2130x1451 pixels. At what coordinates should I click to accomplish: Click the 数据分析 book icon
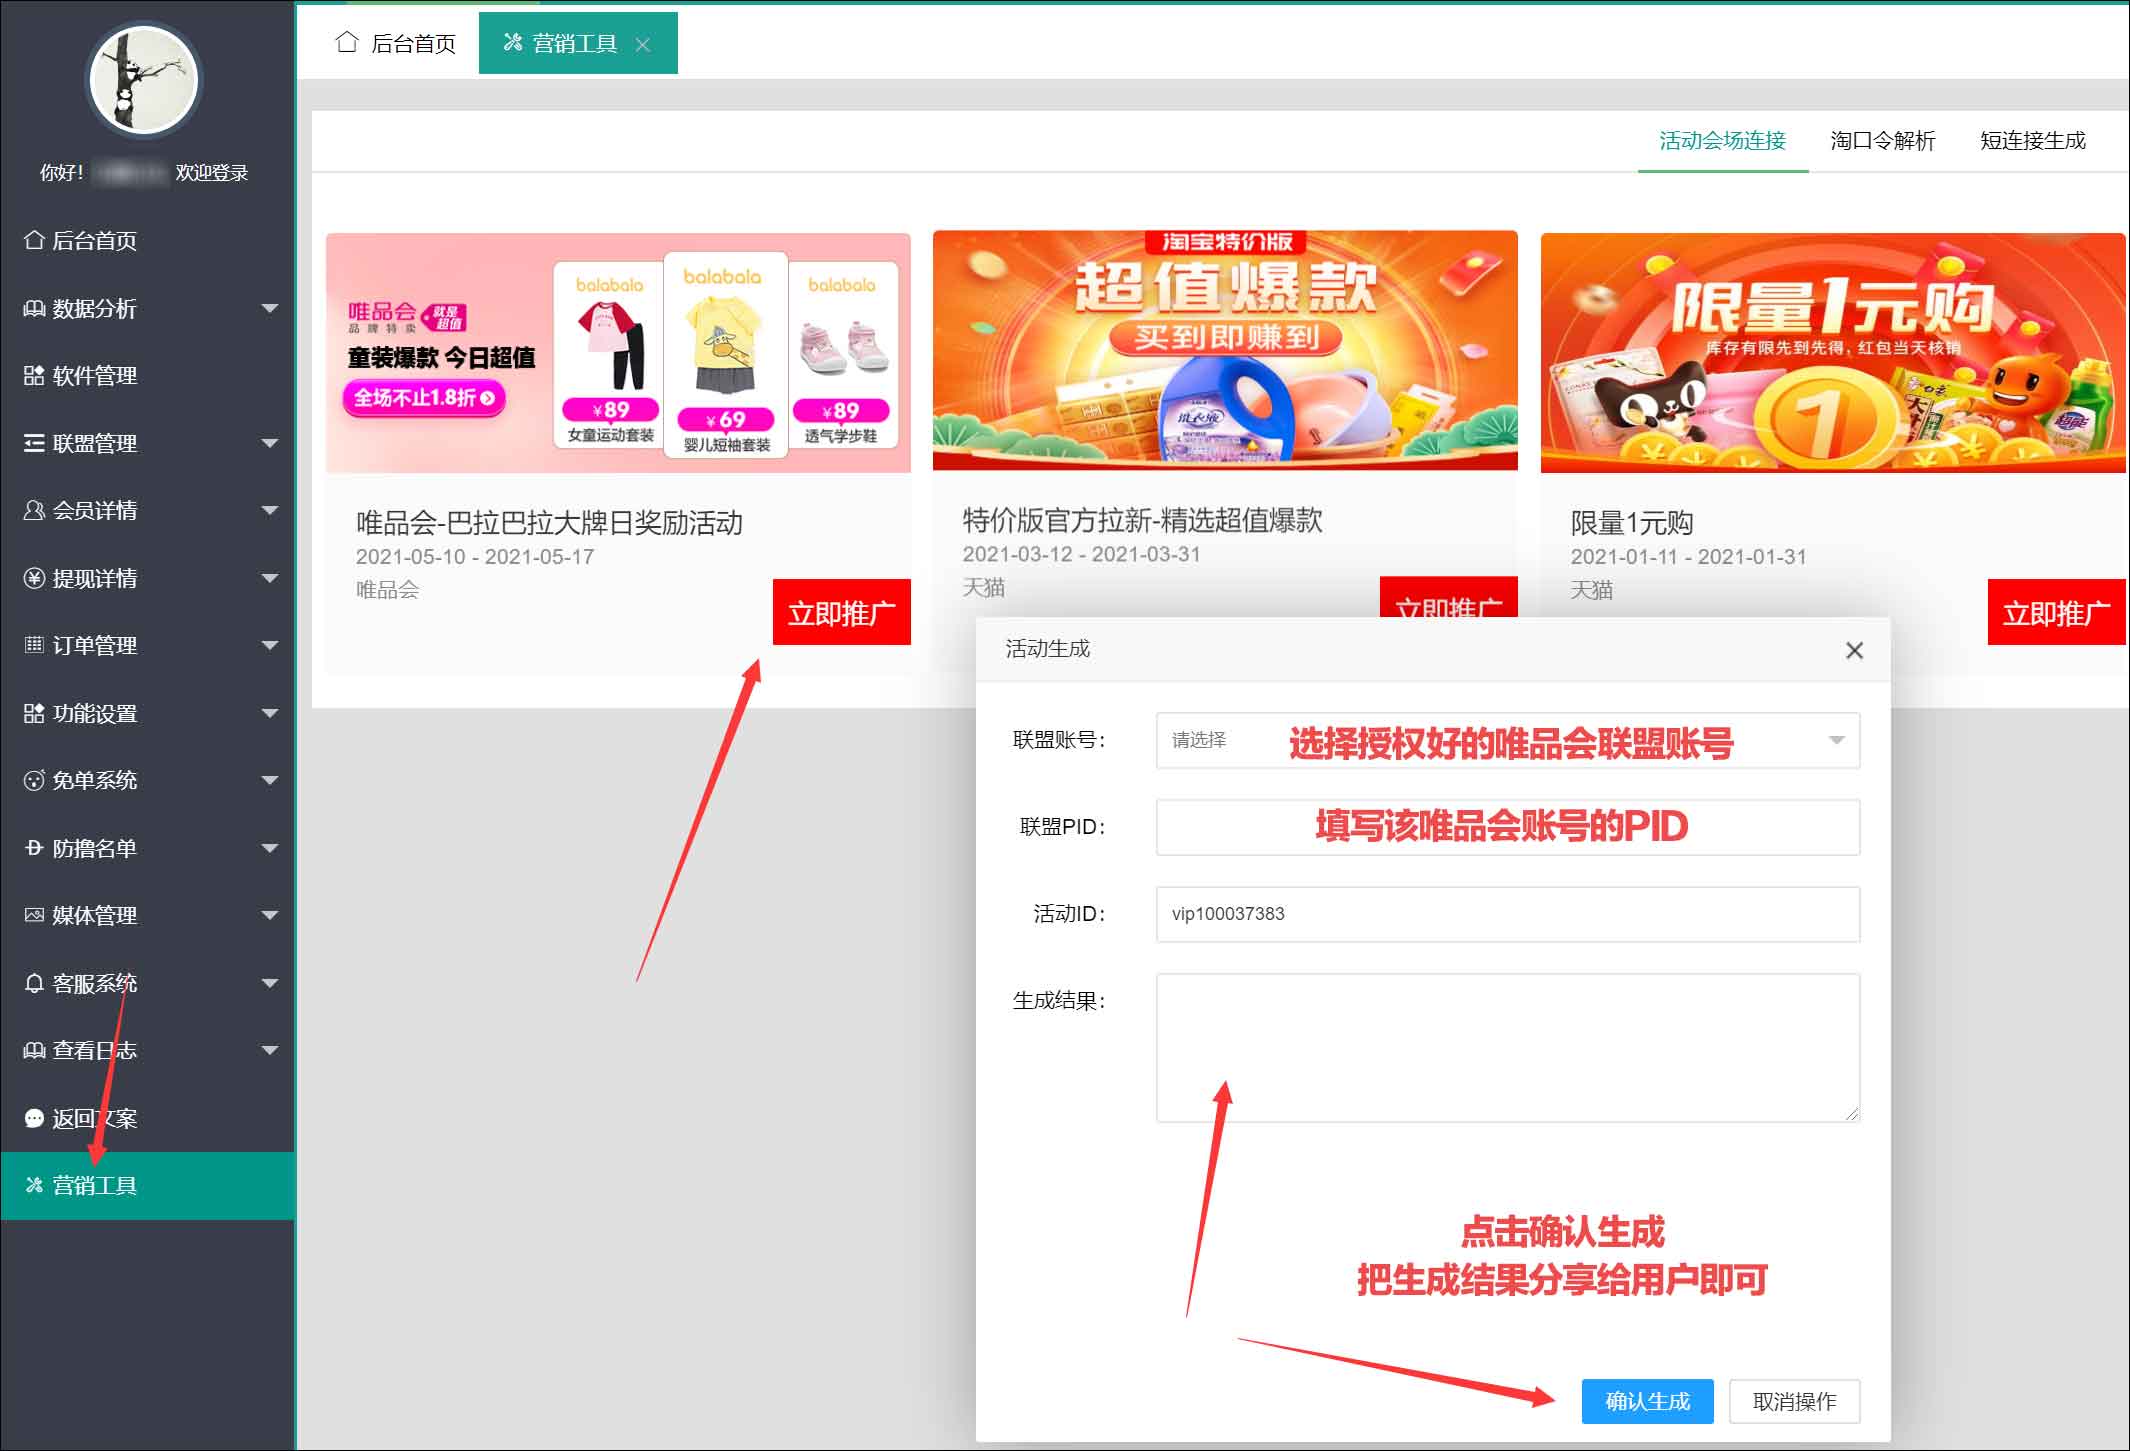point(34,308)
